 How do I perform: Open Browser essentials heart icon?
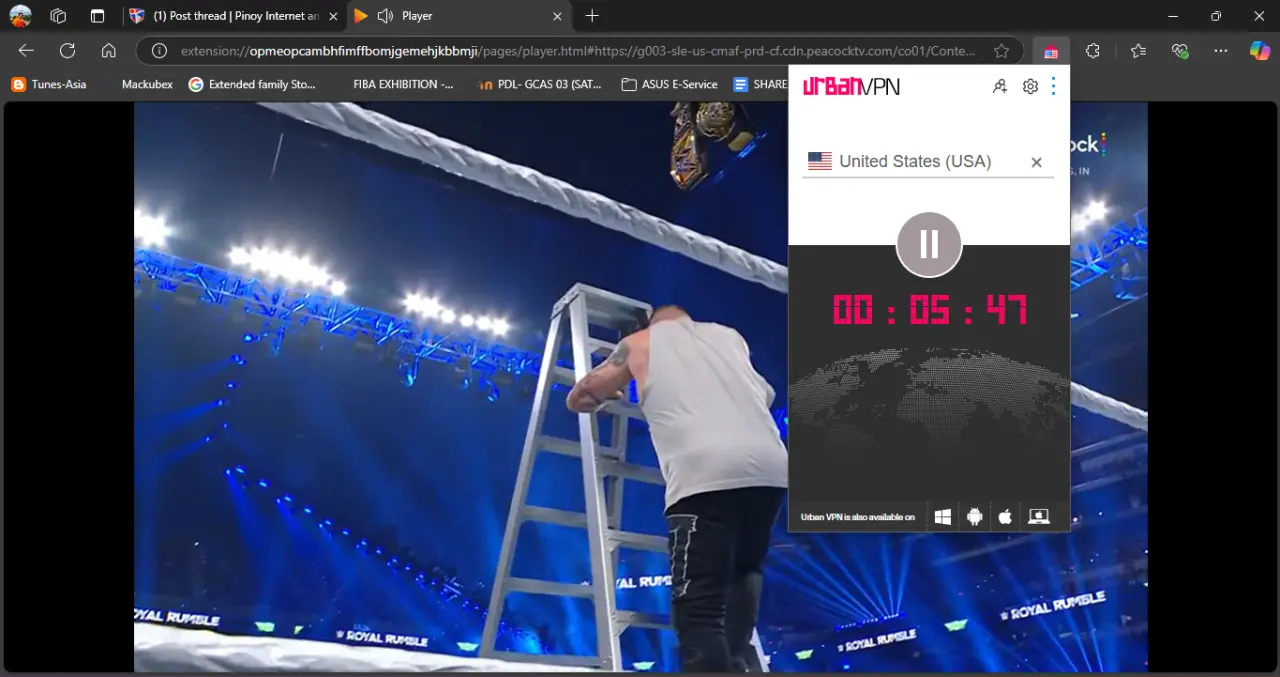[x=1180, y=51]
